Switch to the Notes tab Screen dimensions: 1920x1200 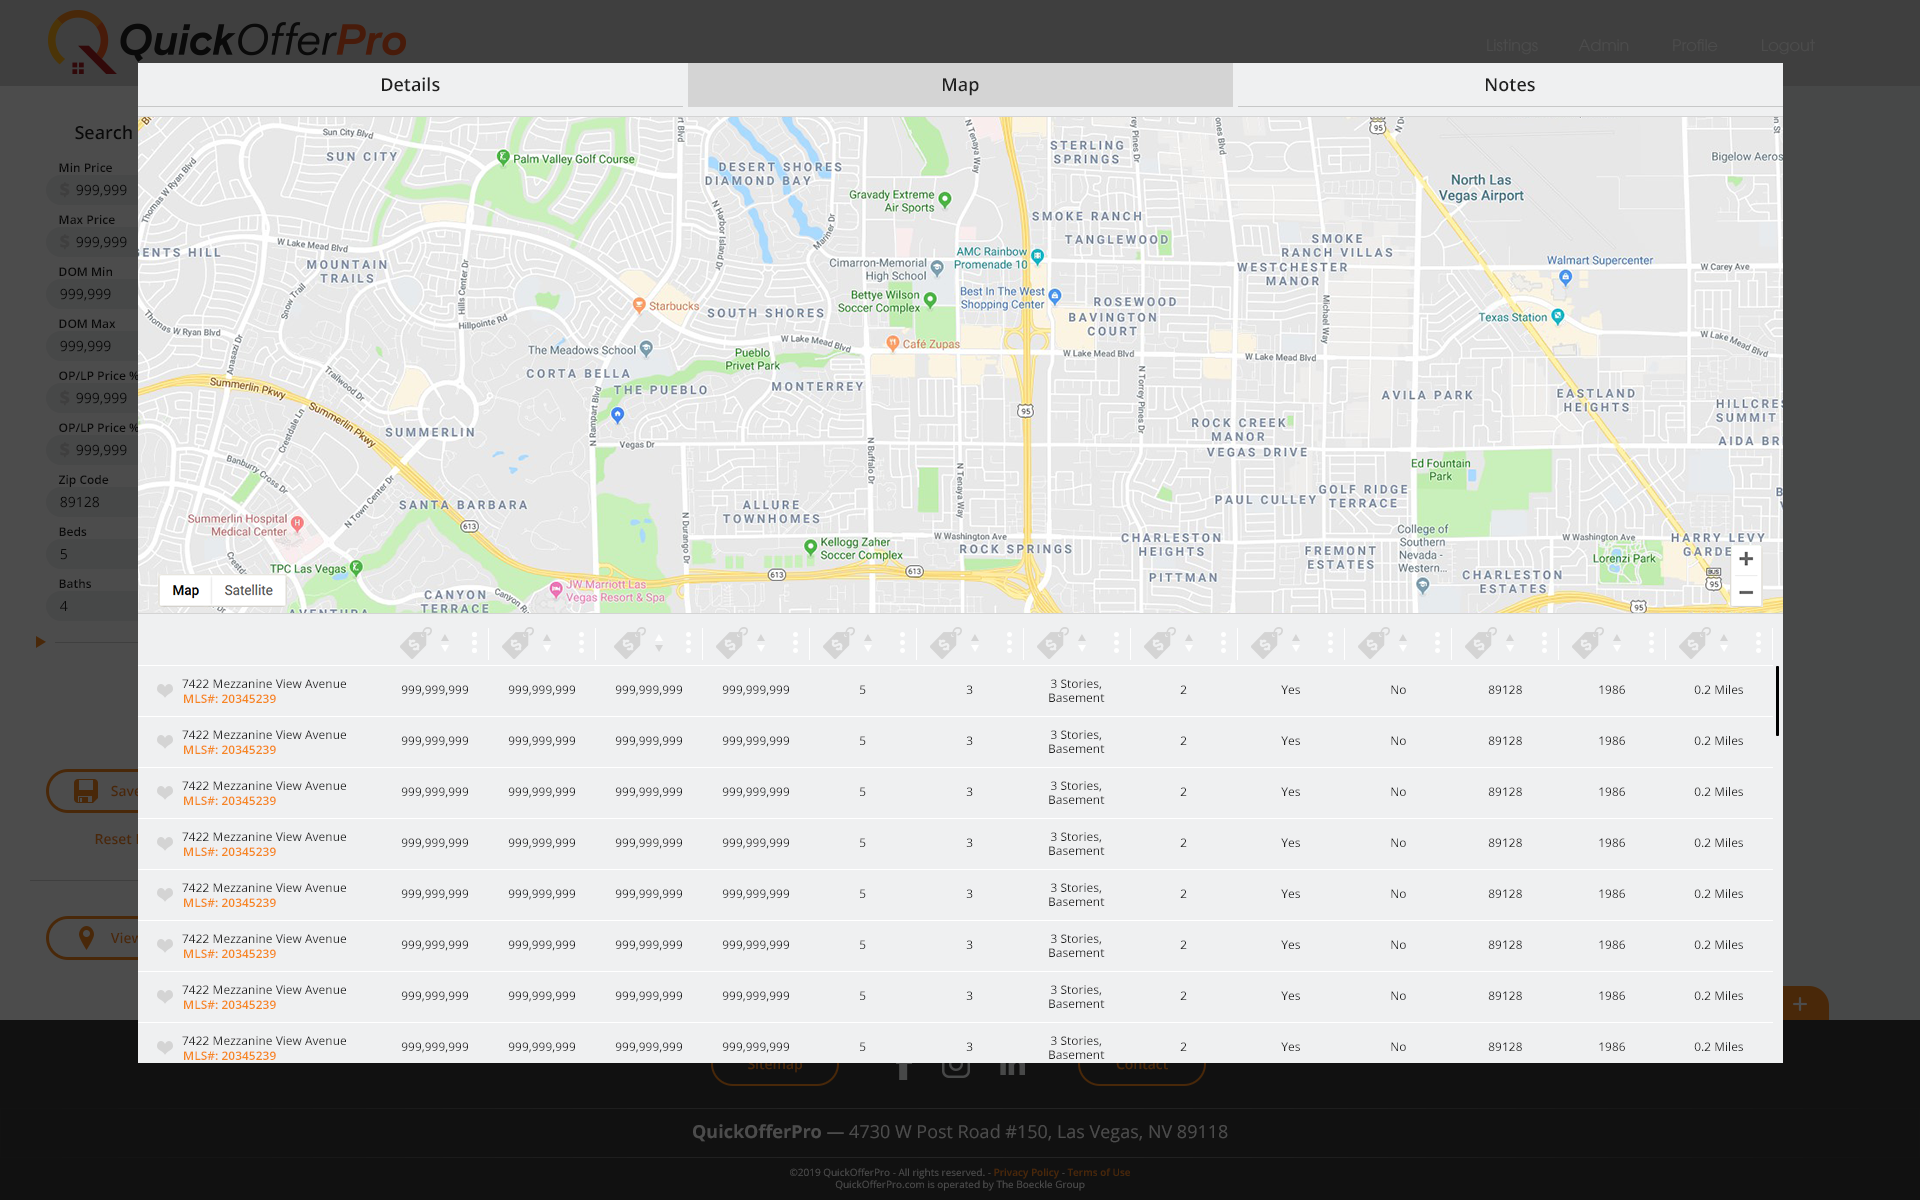[x=1508, y=85]
